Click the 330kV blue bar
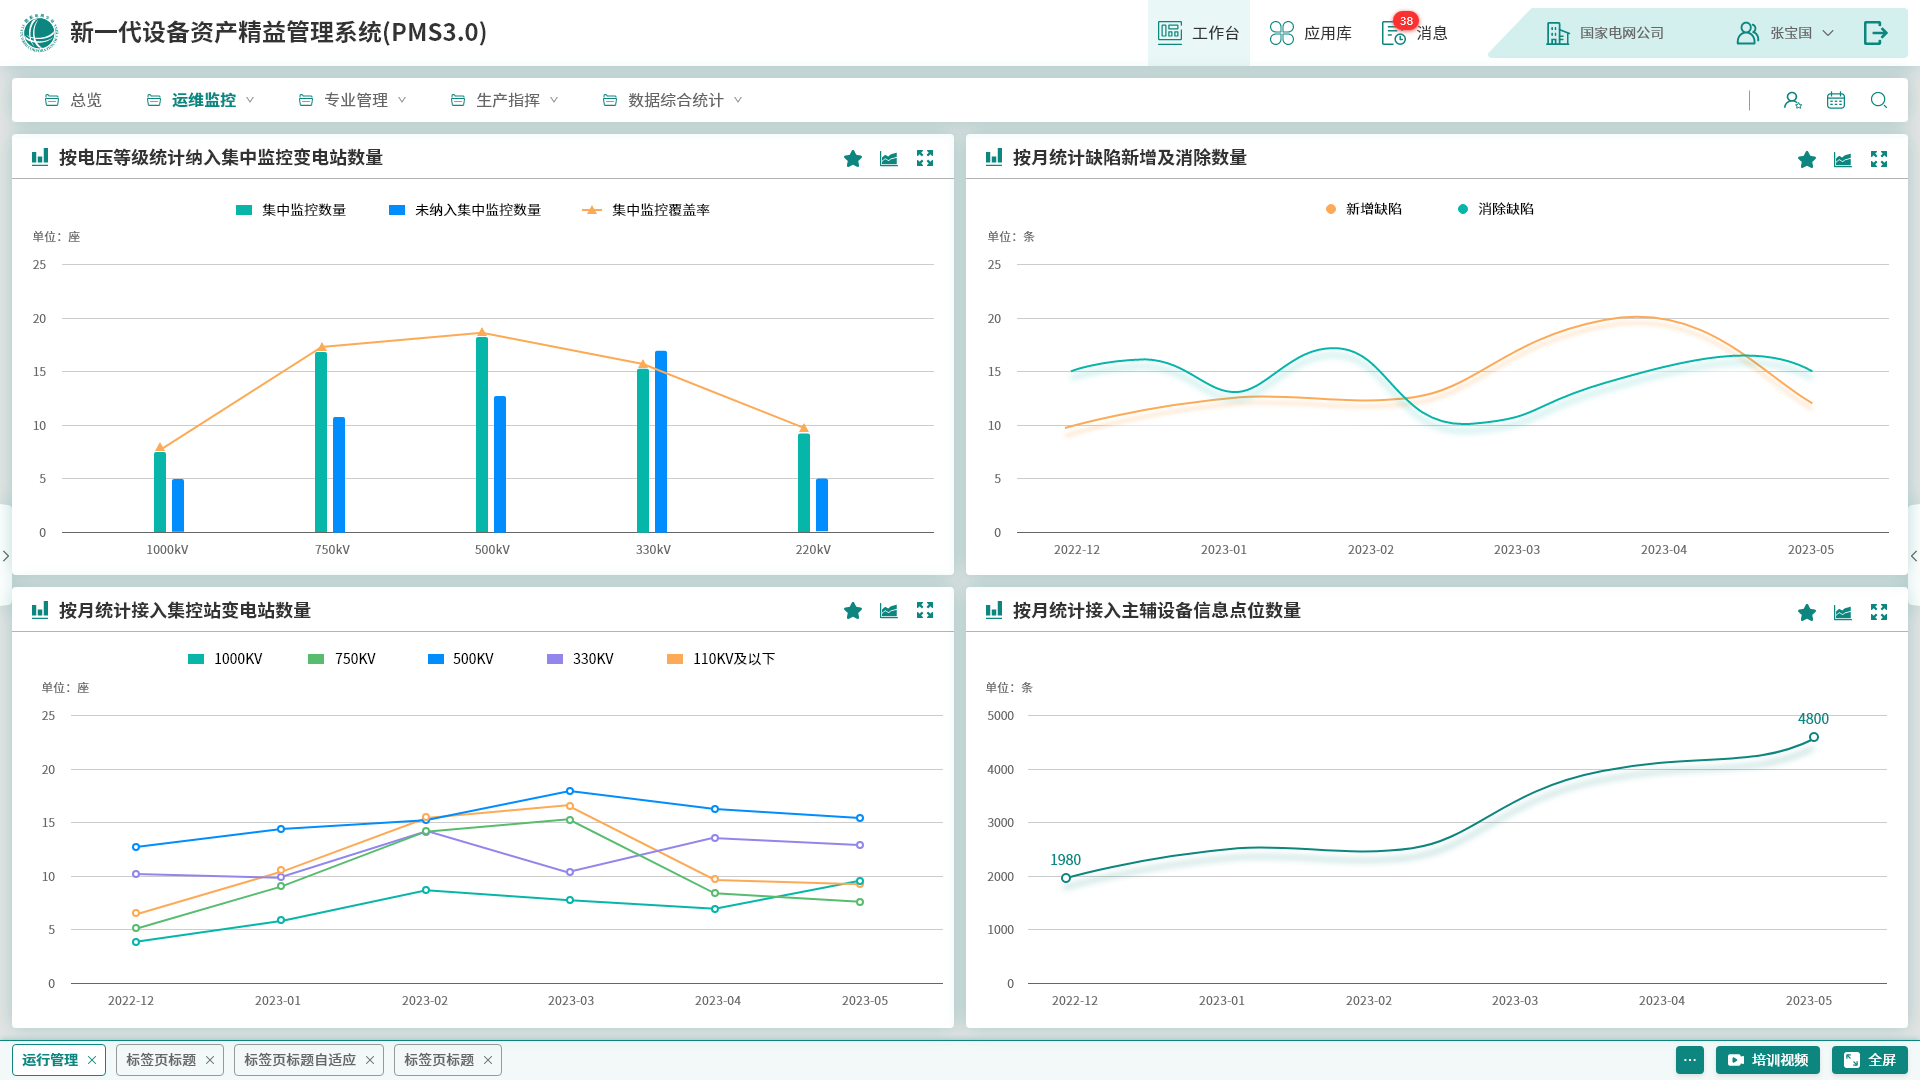1920x1080 pixels. pos(661,442)
